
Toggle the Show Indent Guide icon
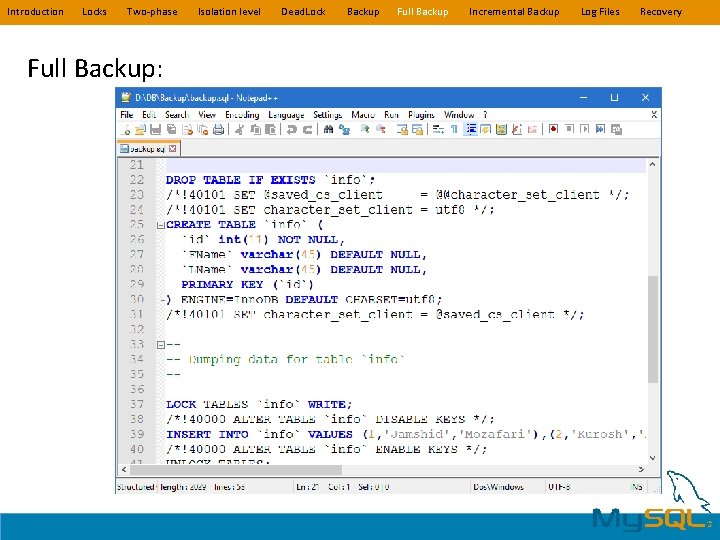click(x=471, y=129)
